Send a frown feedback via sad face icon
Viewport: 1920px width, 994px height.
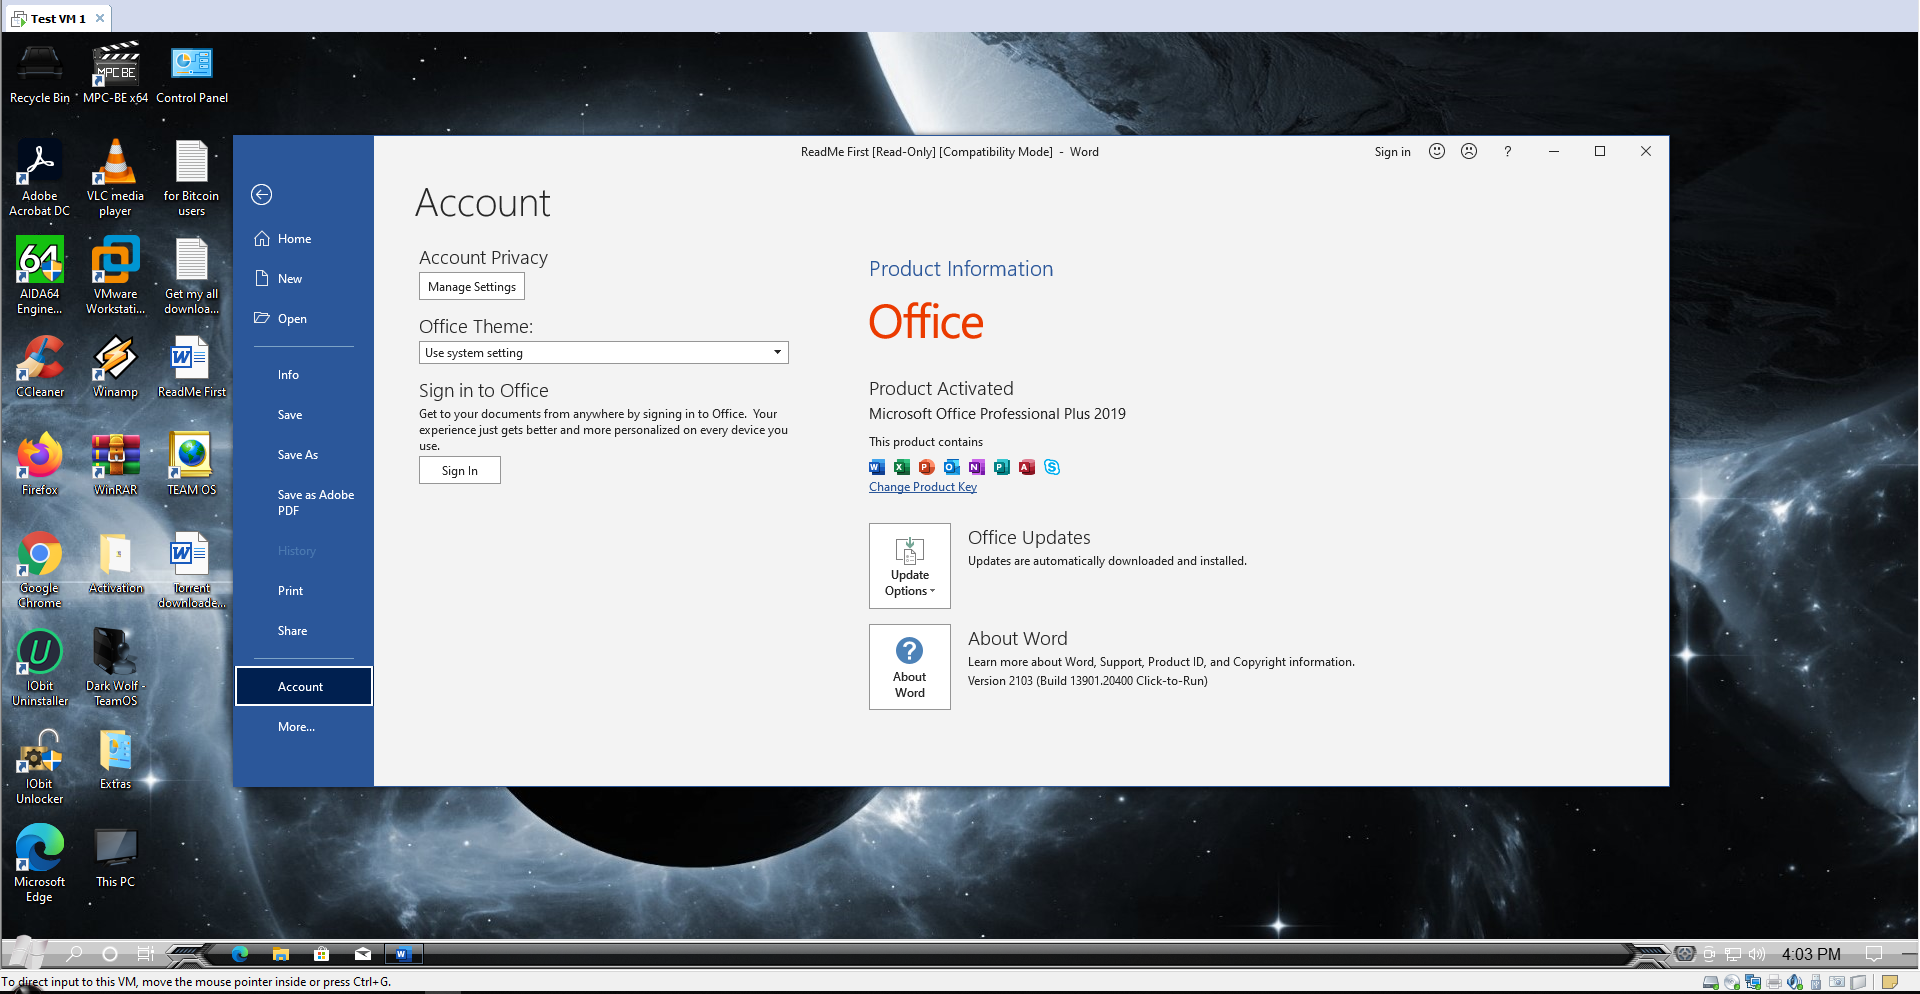(1469, 151)
